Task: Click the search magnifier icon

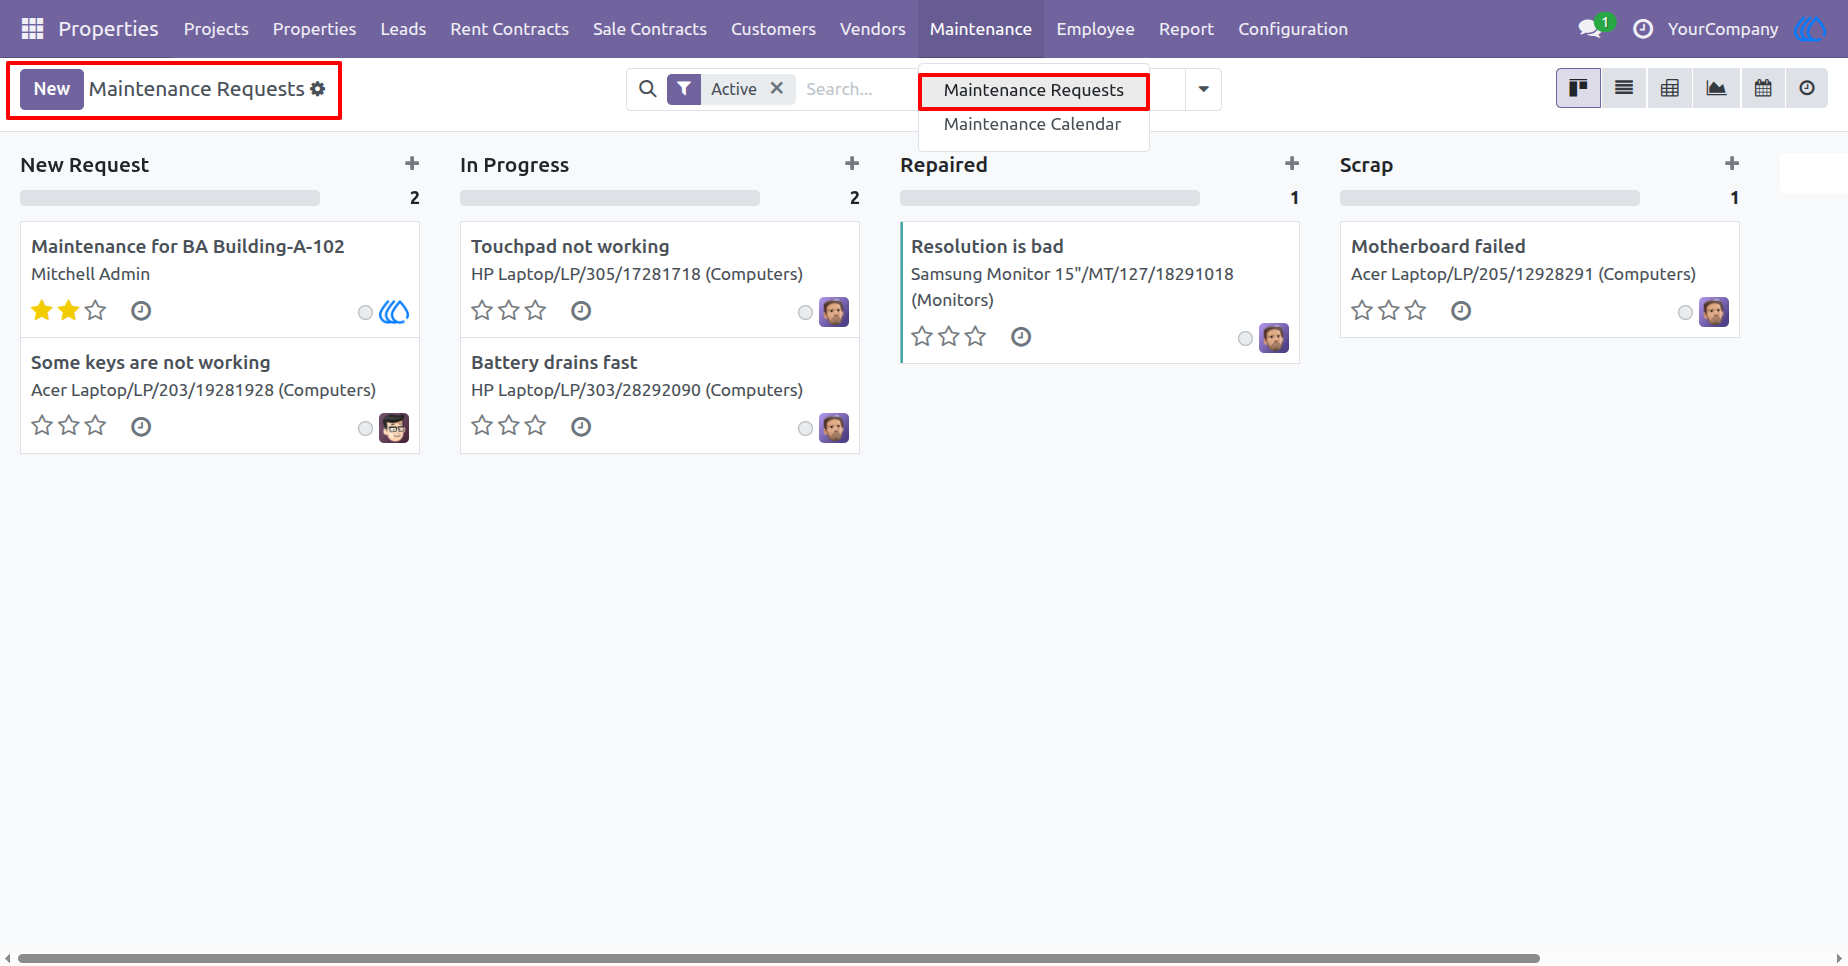Action: 648,89
